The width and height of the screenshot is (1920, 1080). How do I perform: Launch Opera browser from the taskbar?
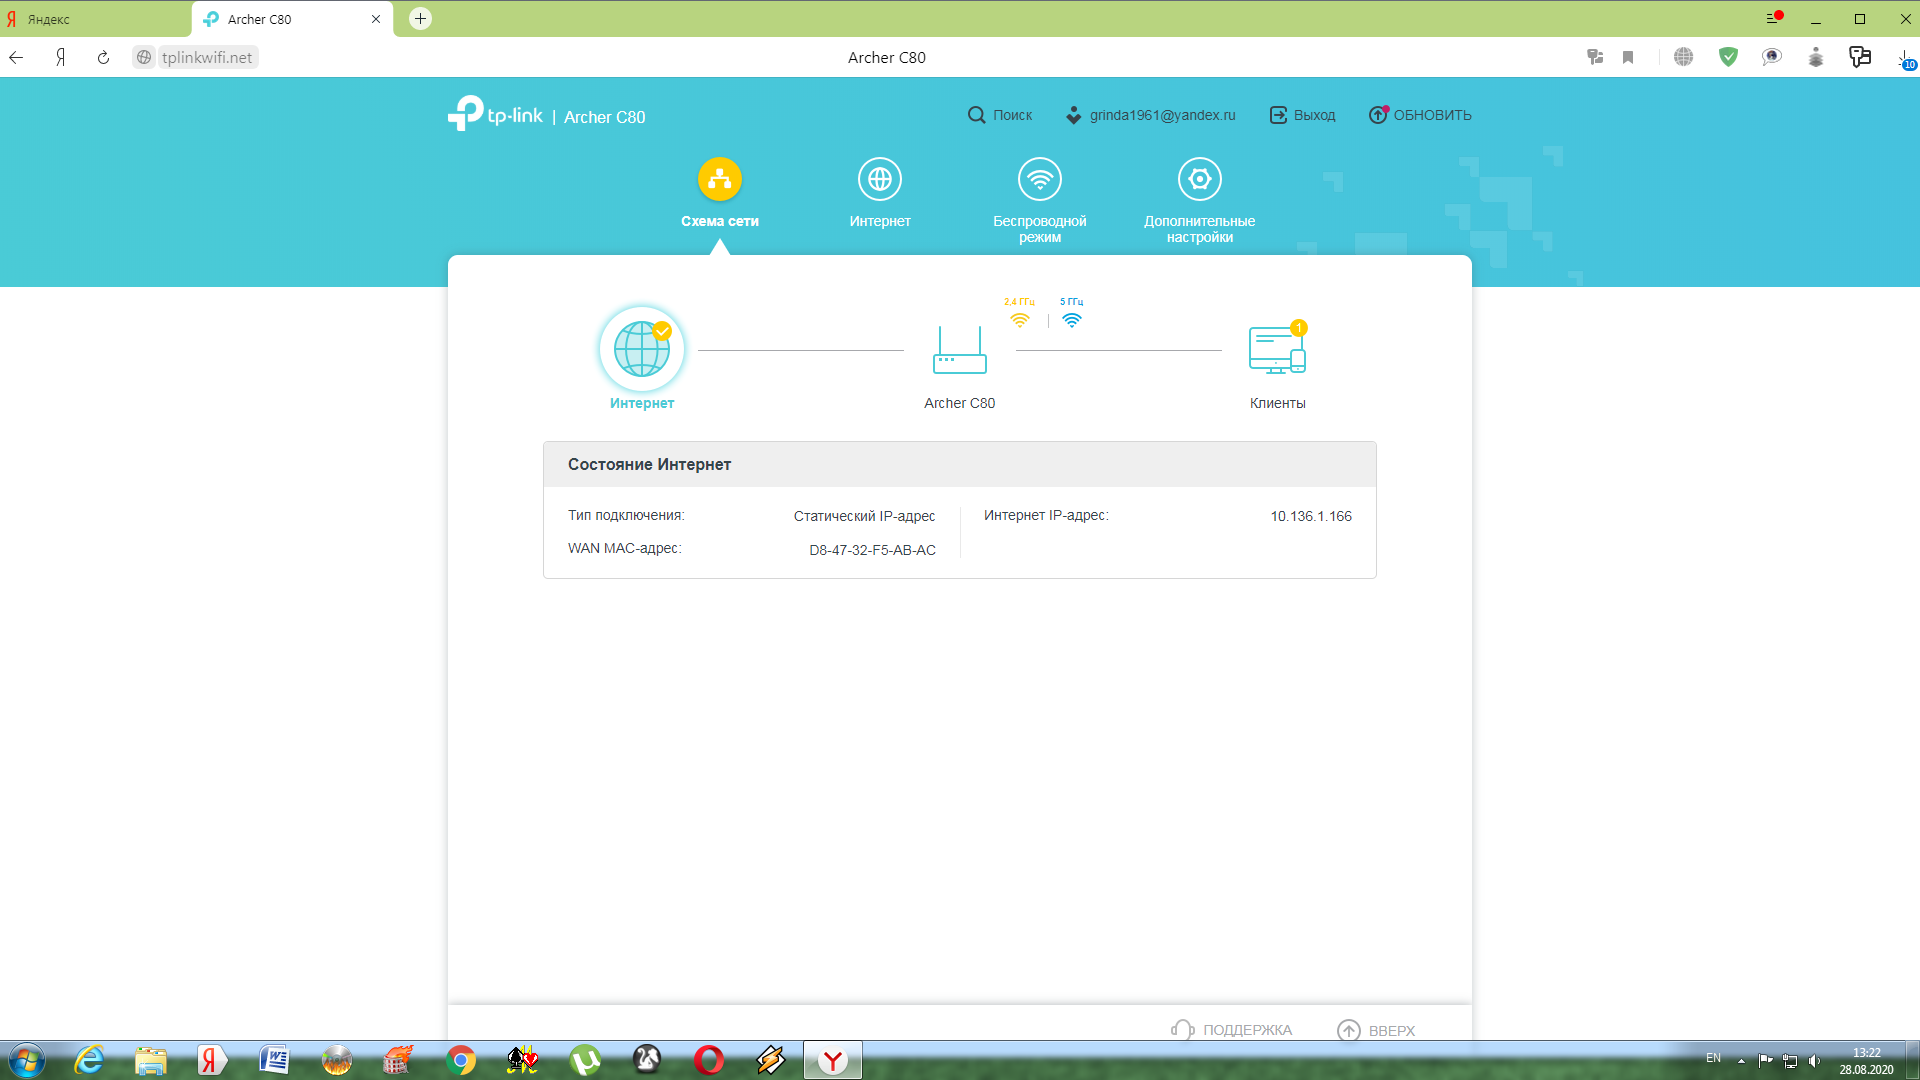(709, 1060)
